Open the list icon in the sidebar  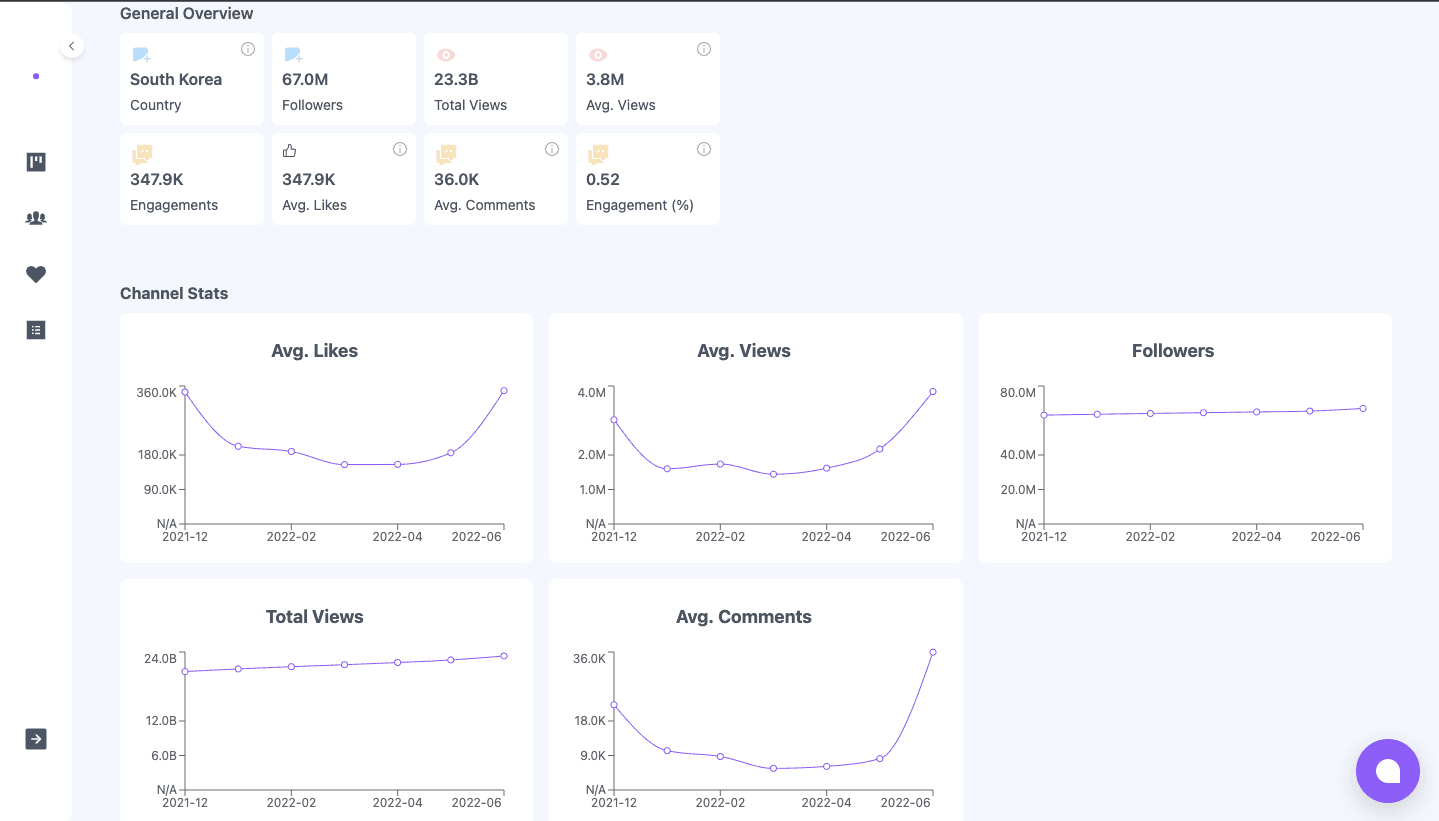click(x=36, y=330)
